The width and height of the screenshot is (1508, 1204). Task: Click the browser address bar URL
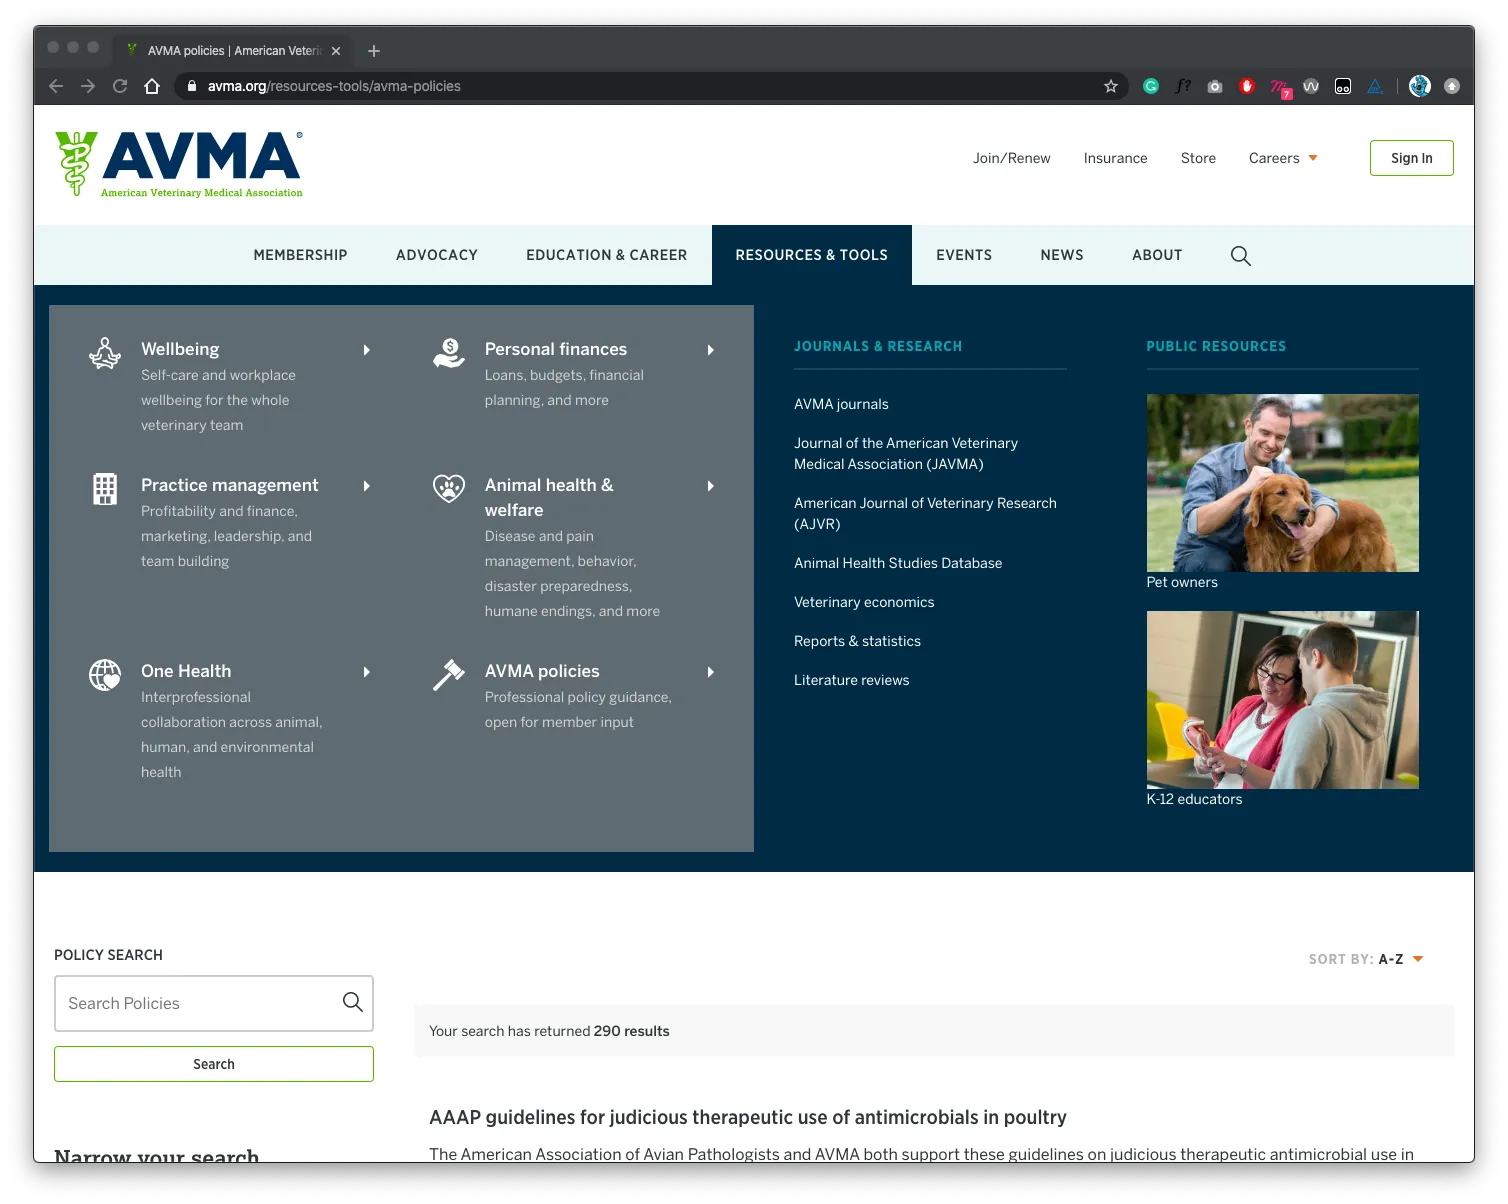[334, 86]
